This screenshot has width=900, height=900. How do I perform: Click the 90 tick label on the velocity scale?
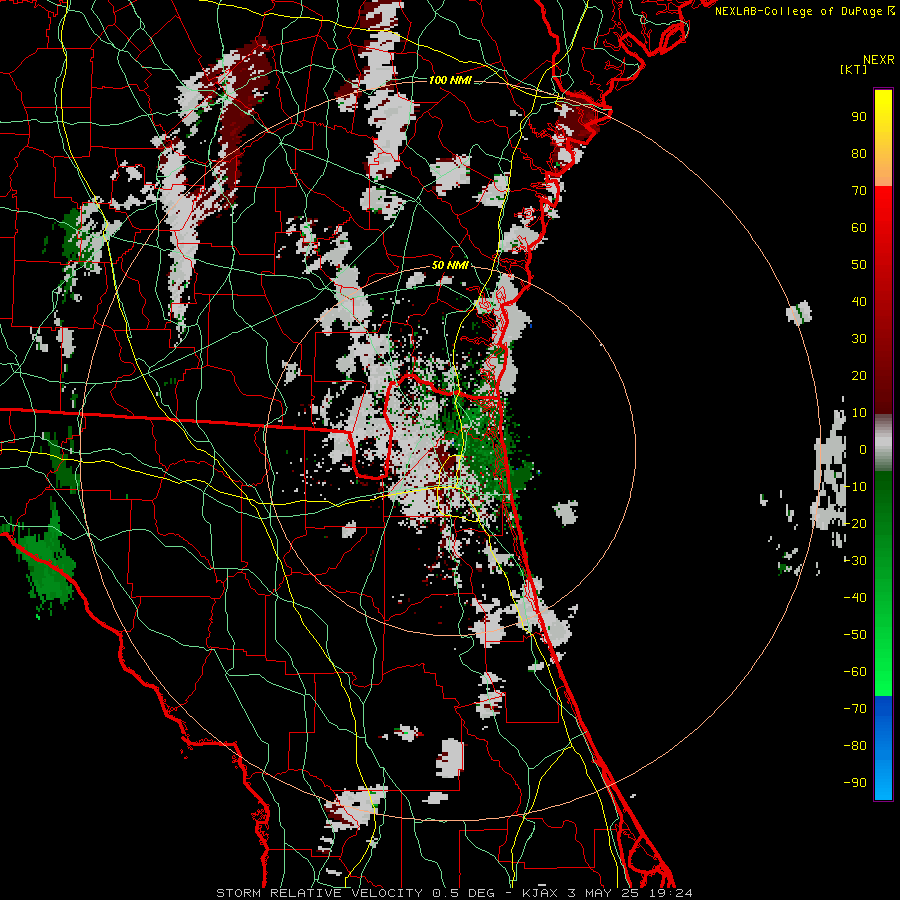pos(859,117)
